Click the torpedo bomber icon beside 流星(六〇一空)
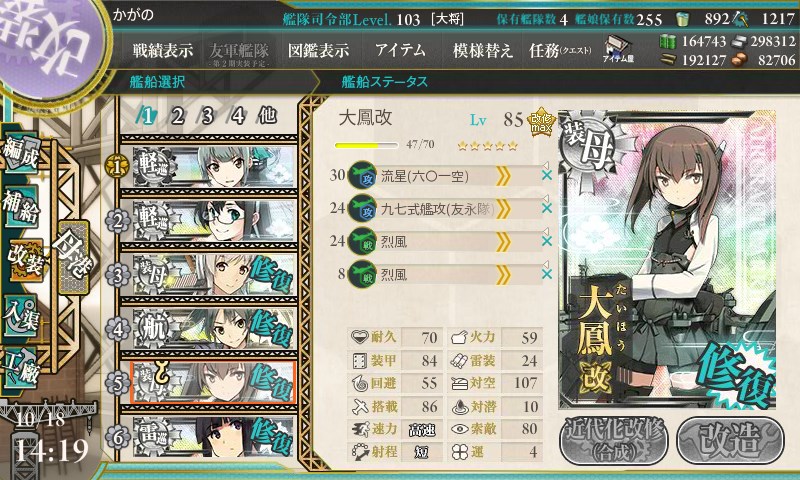This screenshot has width=800, height=480. tap(362, 175)
